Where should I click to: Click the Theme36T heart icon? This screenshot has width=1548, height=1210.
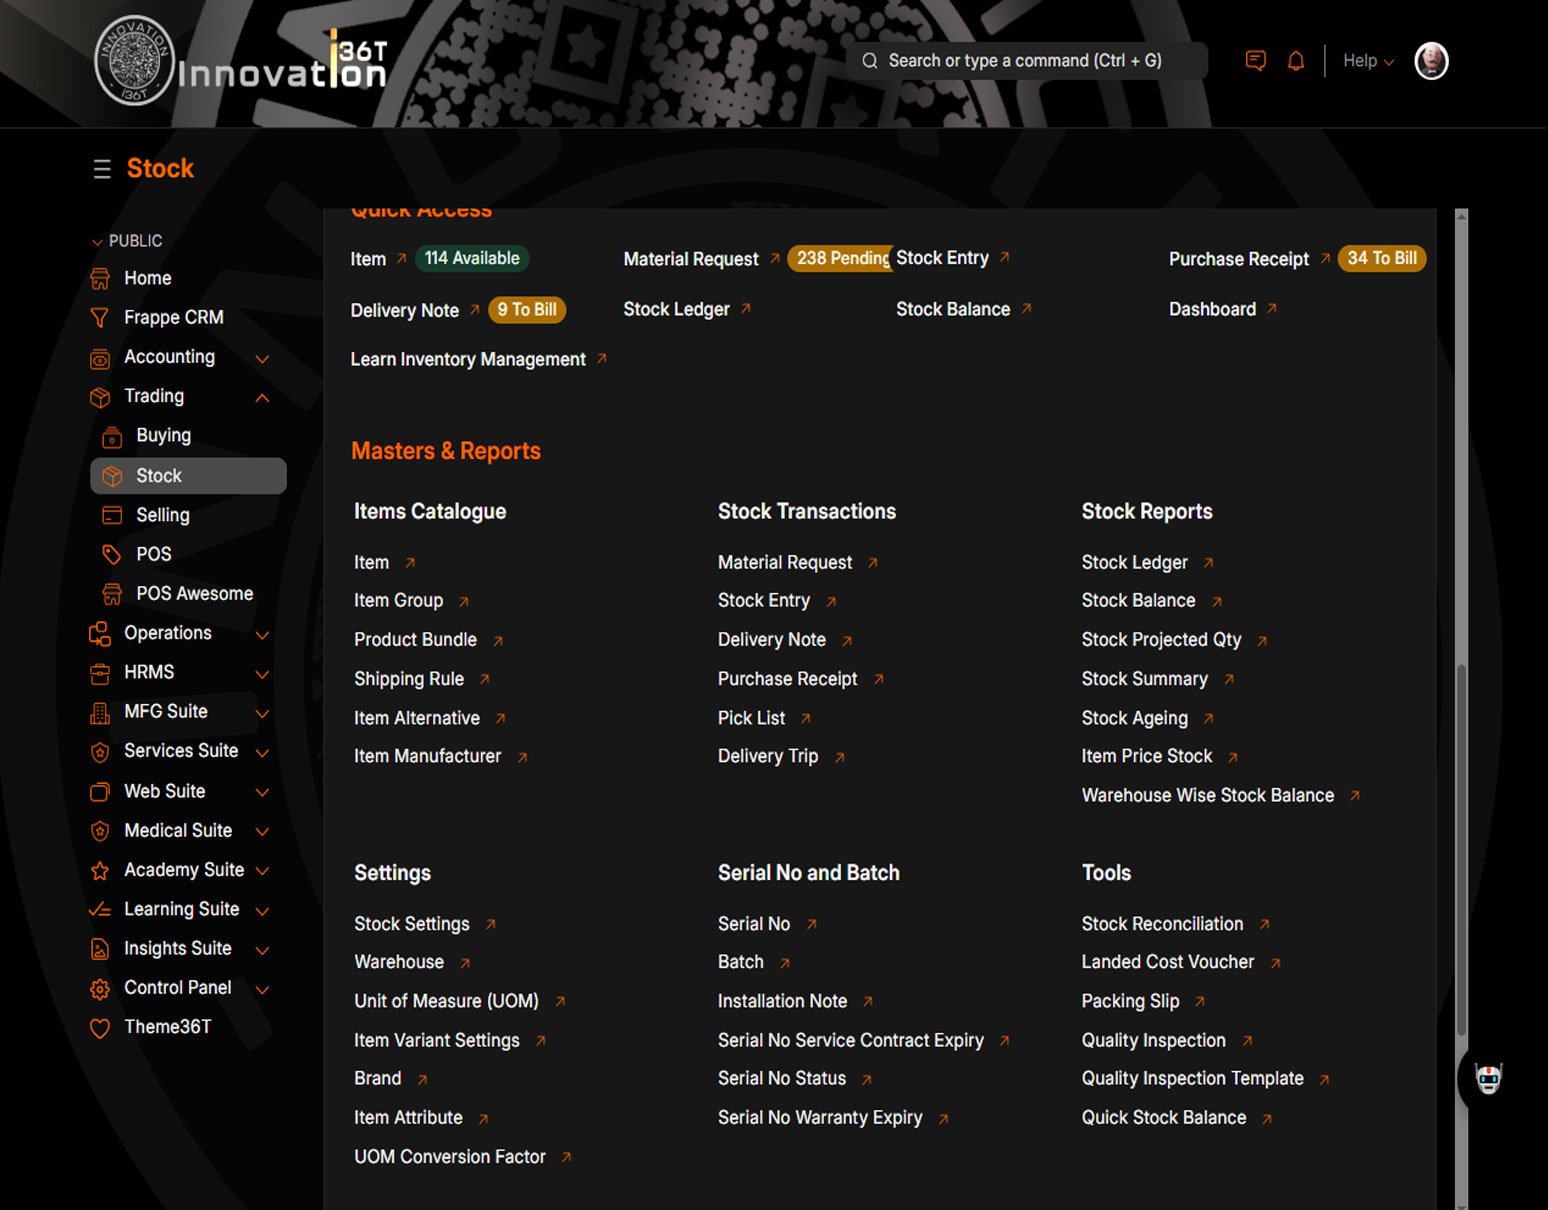(x=100, y=1028)
